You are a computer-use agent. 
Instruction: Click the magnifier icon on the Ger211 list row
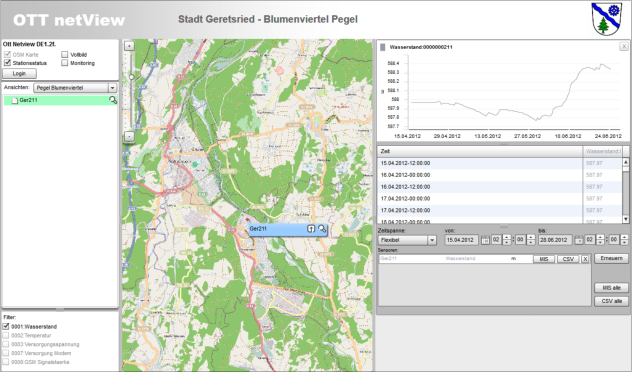tap(113, 100)
